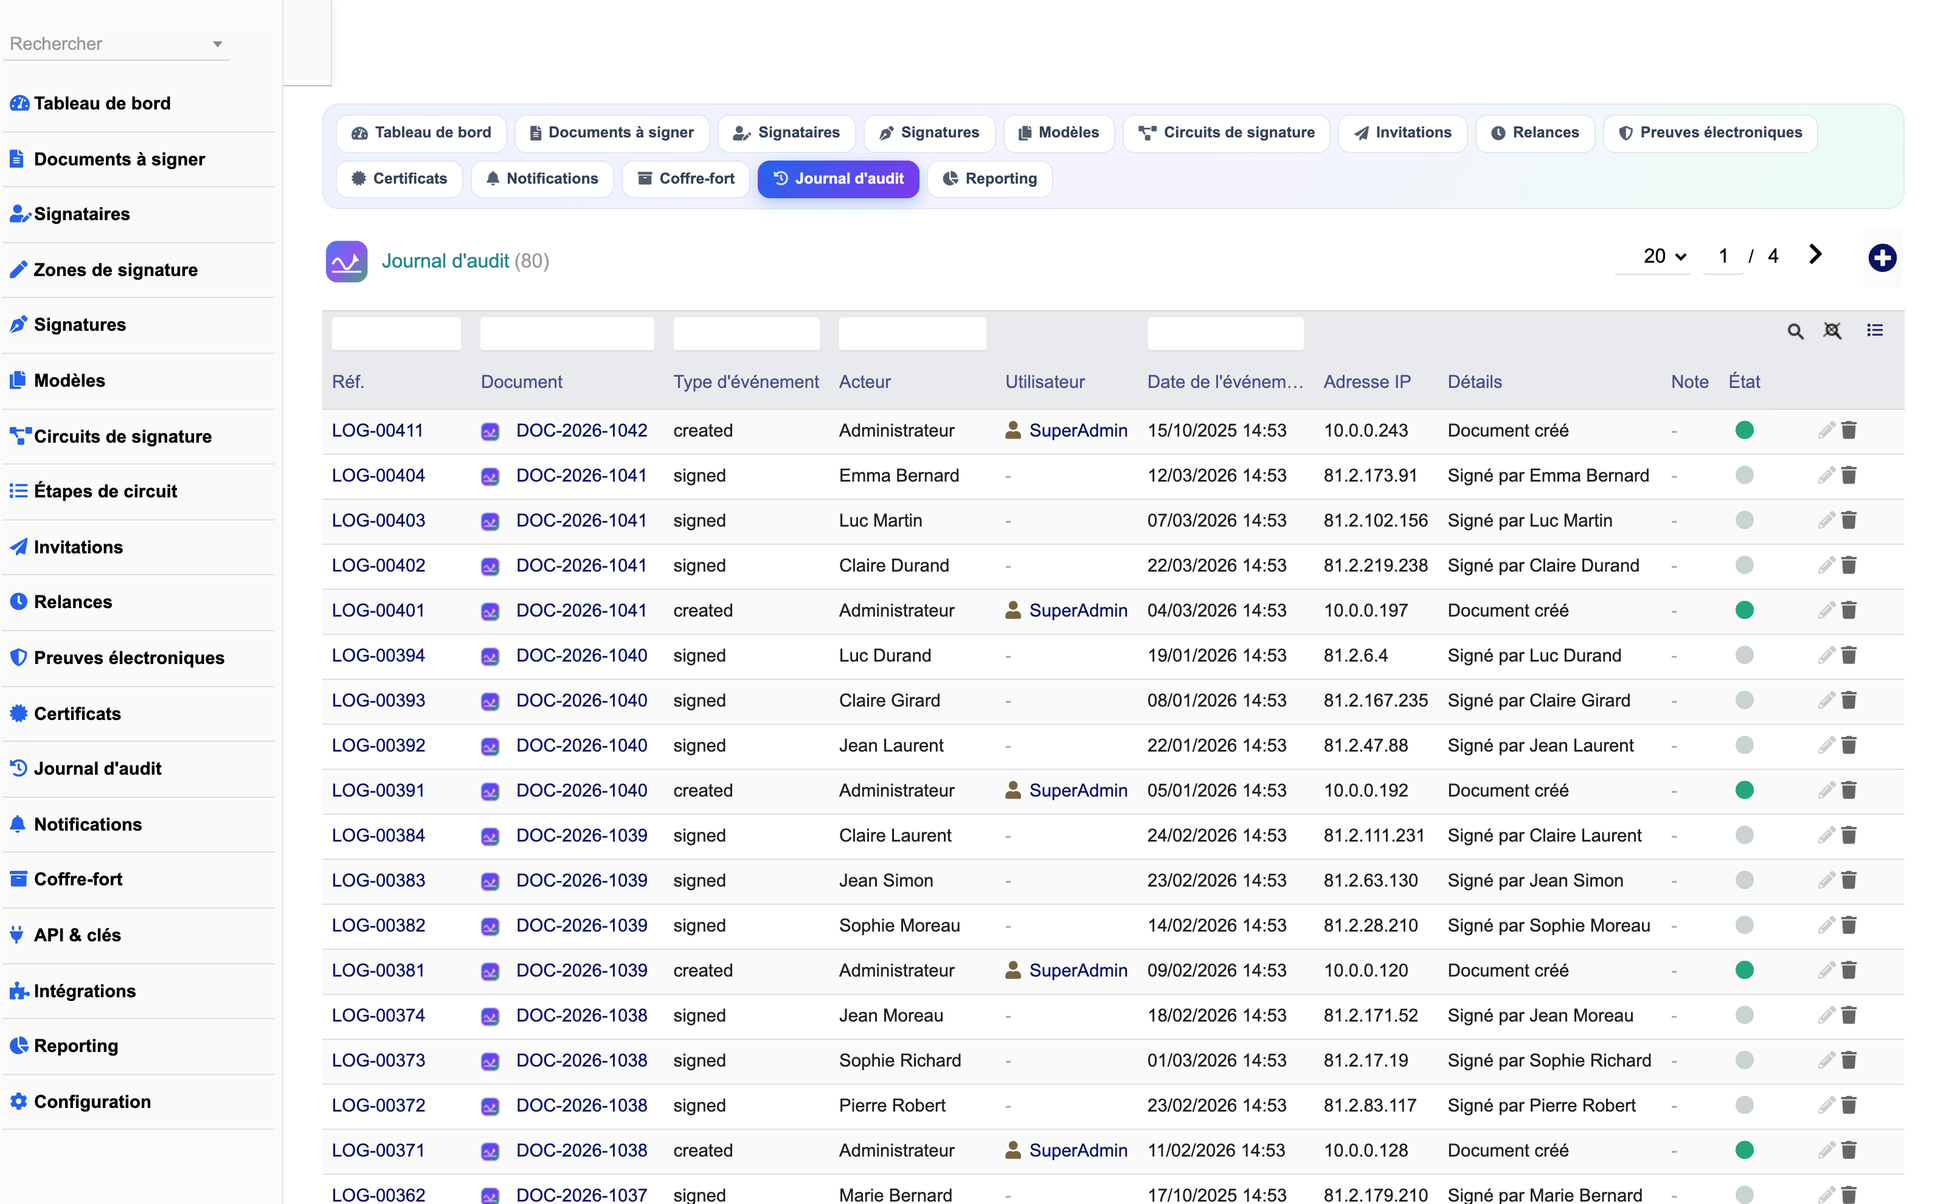
Task: Click the Type d'événement filter field
Action: (746, 333)
